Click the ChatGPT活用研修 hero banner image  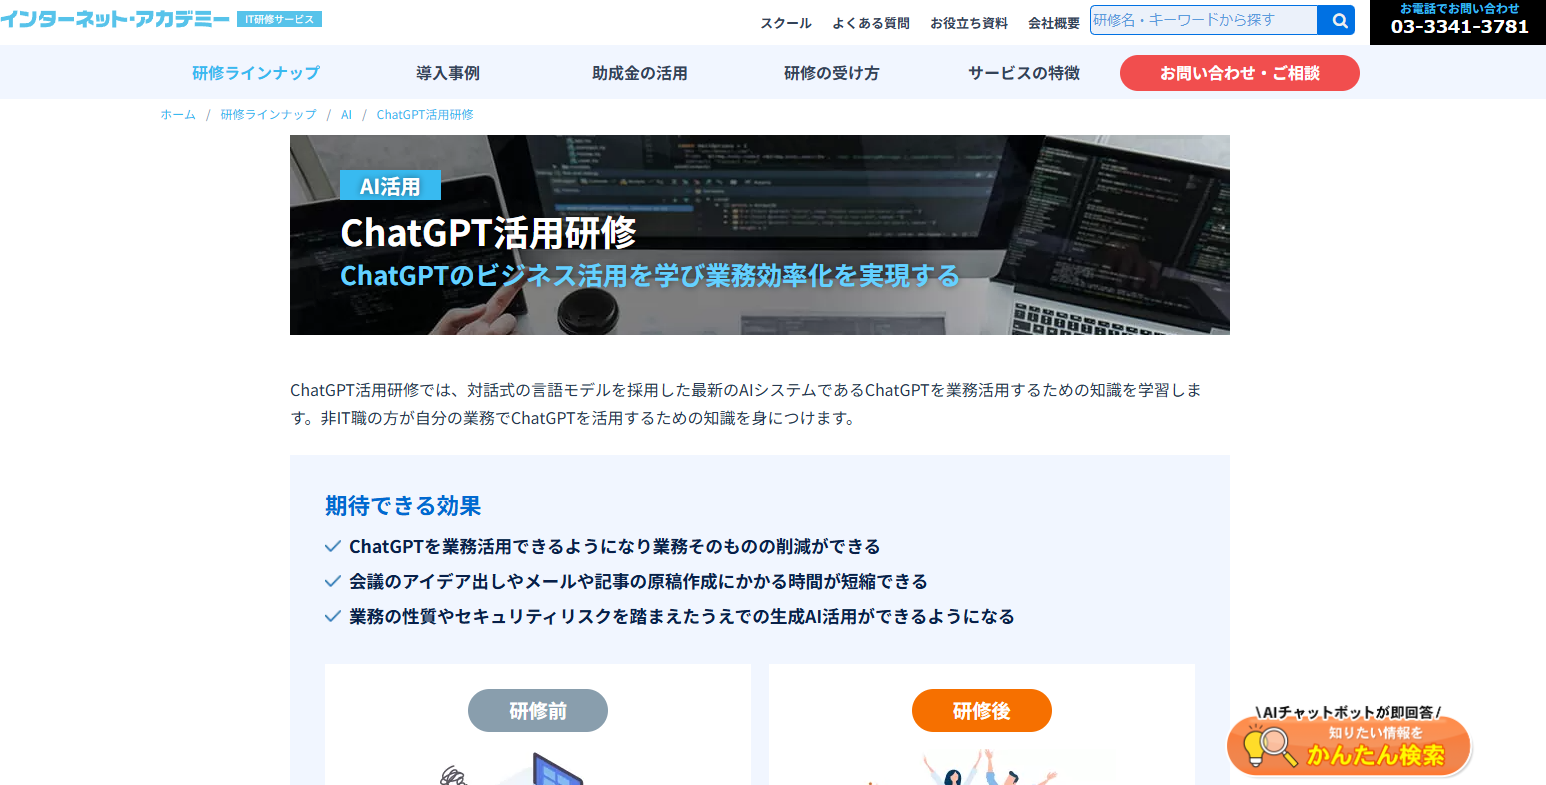(760, 235)
